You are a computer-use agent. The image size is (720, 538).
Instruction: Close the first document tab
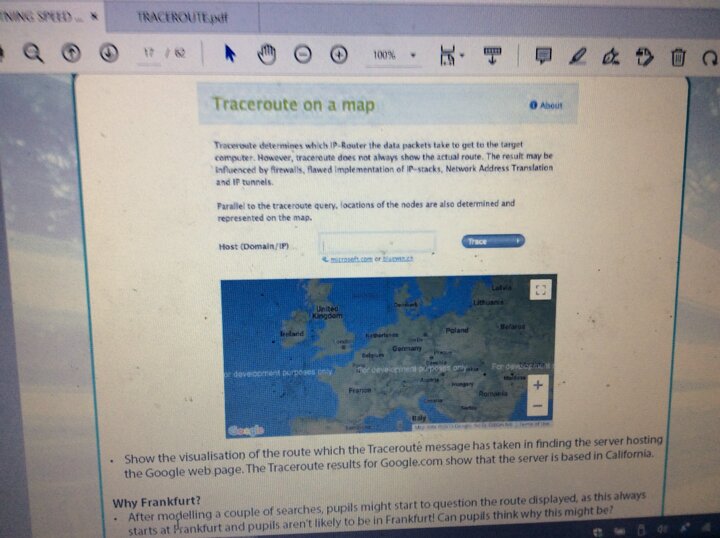click(x=94, y=17)
